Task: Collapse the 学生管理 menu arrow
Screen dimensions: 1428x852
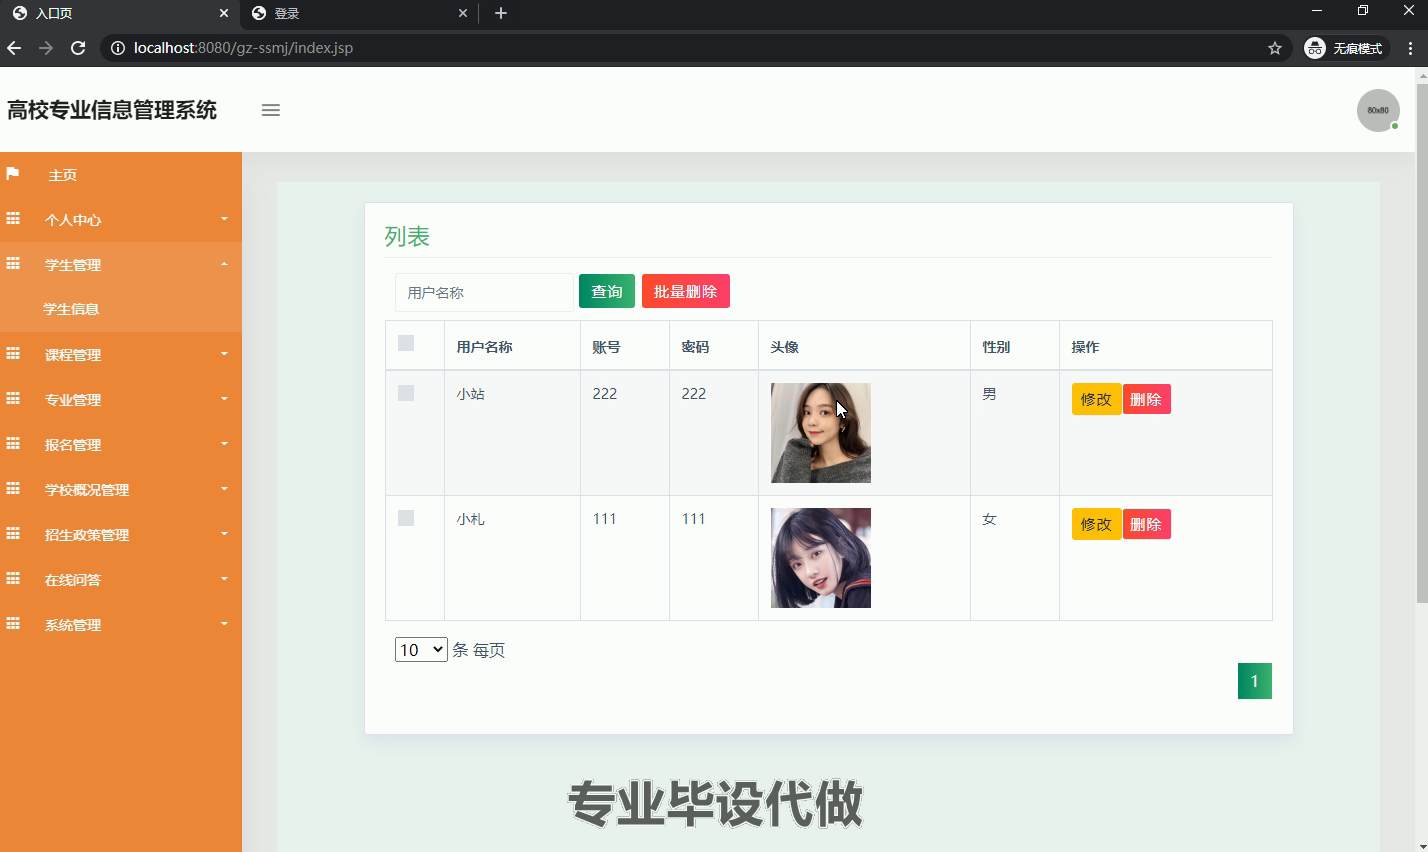Action: click(x=224, y=264)
